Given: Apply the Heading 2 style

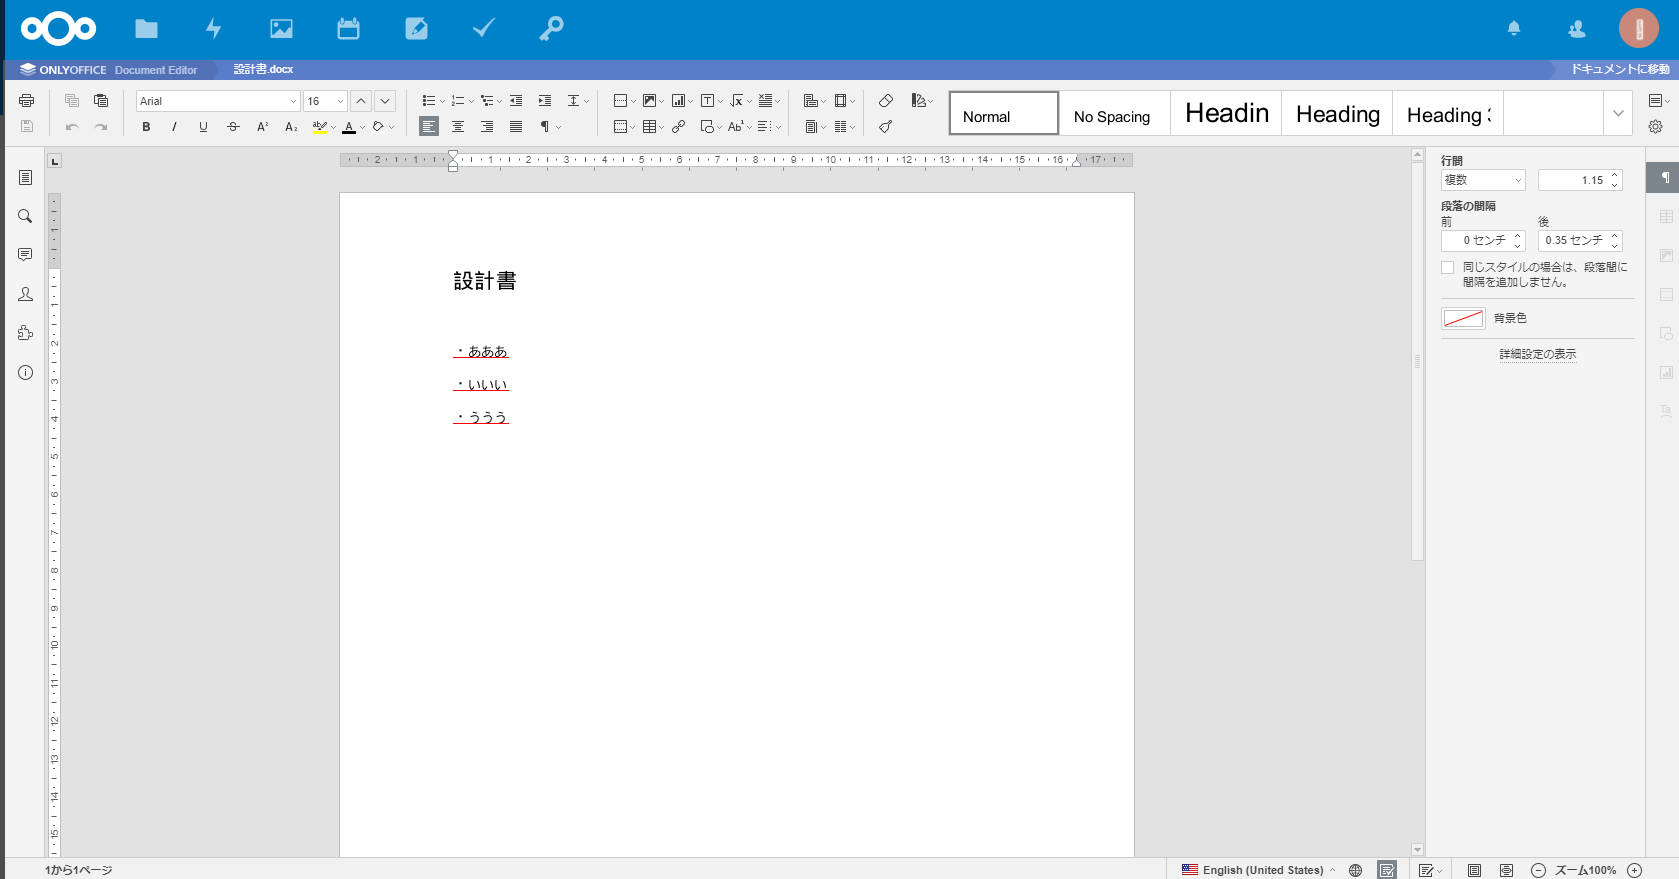Looking at the screenshot, I should click(x=1337, y=113).
